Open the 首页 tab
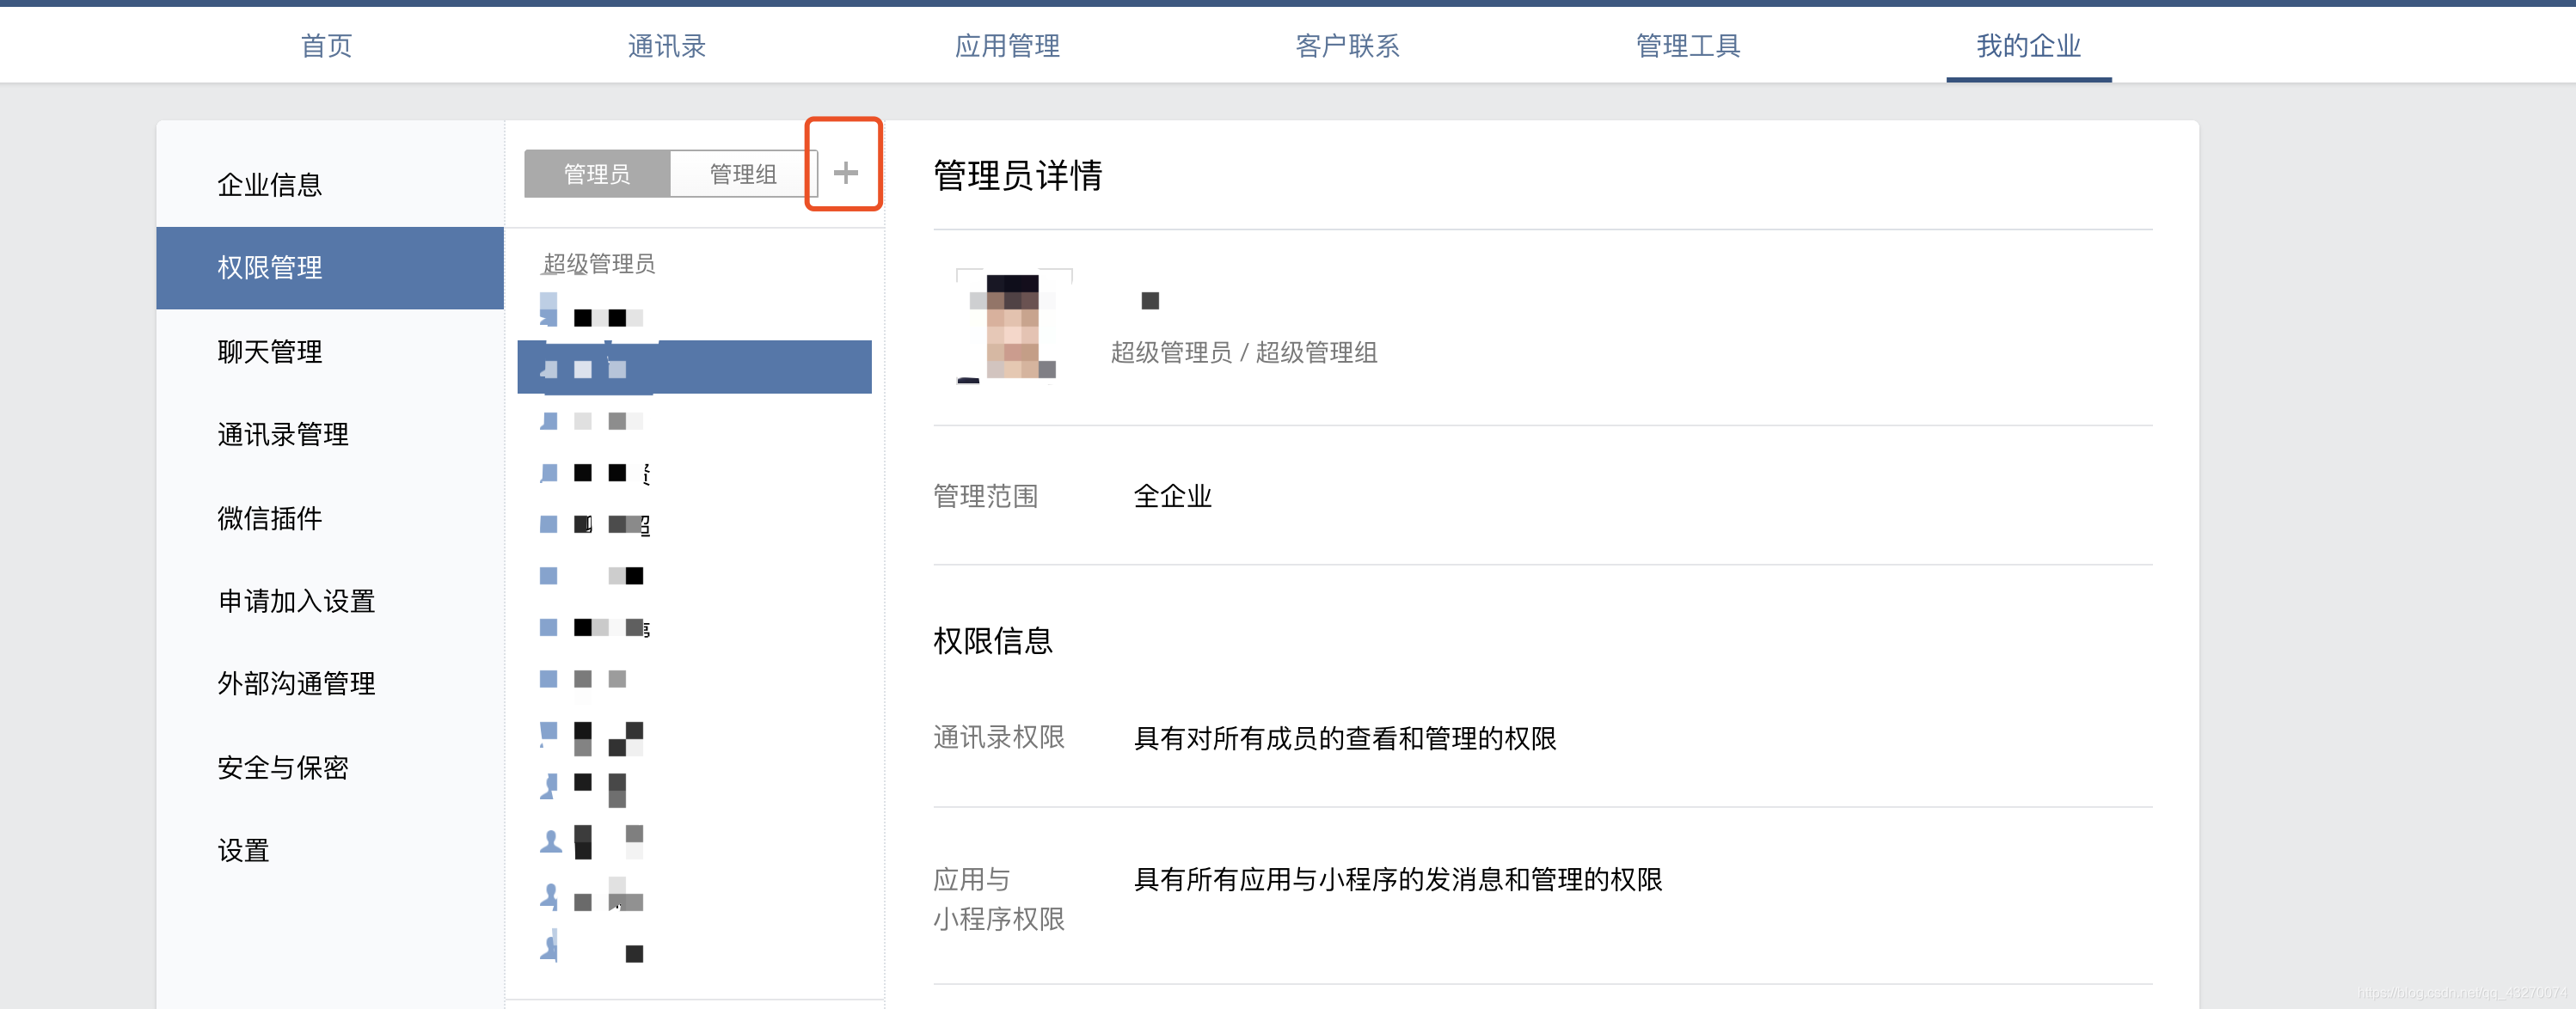This screenshot has width=2576, height=1009. click(x=326, y=46)
